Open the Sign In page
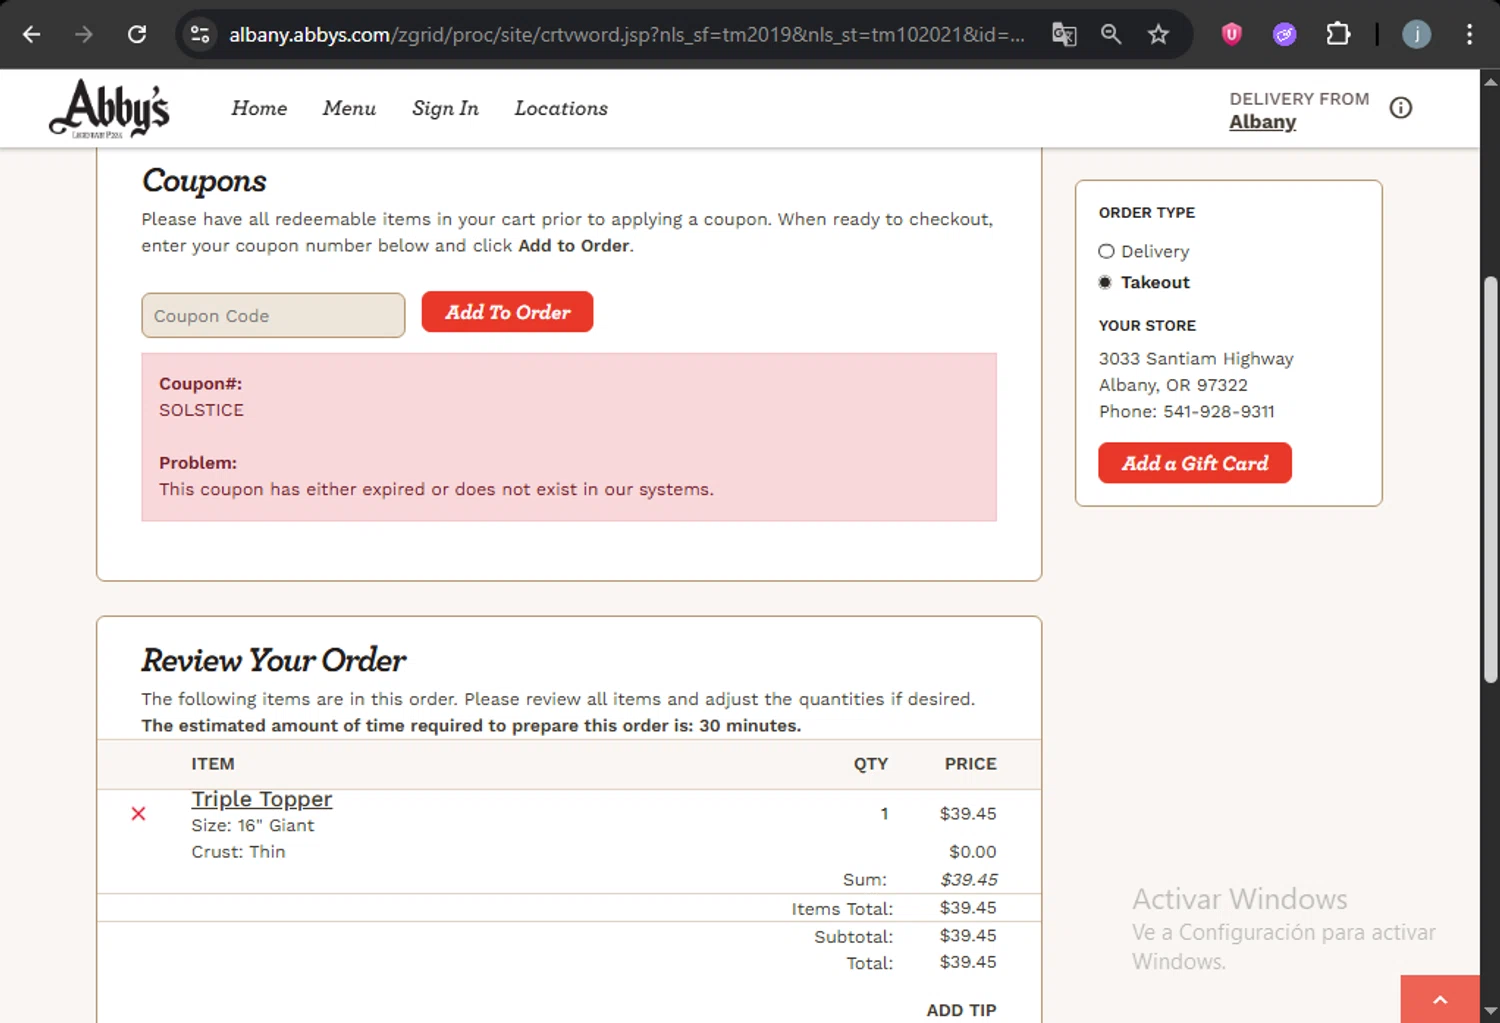Image resolution: width=1500 pixels, height=1023 pixels. point(445,108)
